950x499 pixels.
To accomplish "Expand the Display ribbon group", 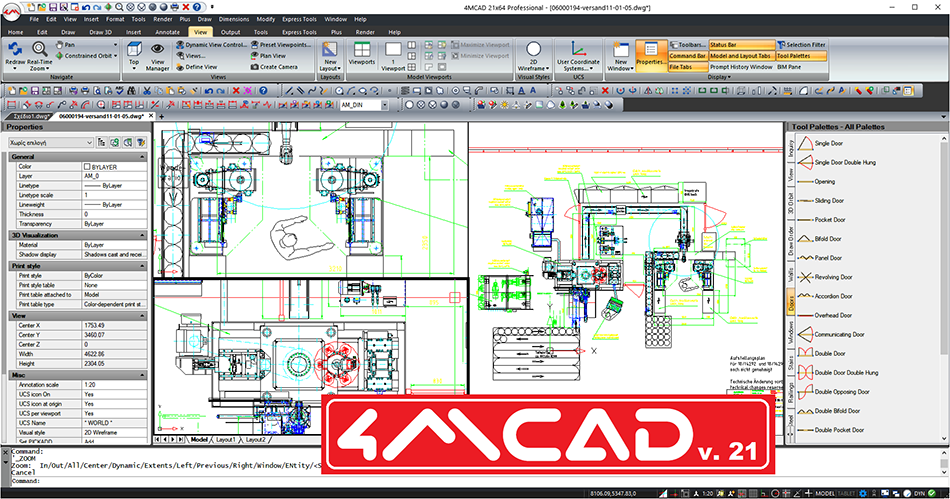I will click(x=719, y=78).
